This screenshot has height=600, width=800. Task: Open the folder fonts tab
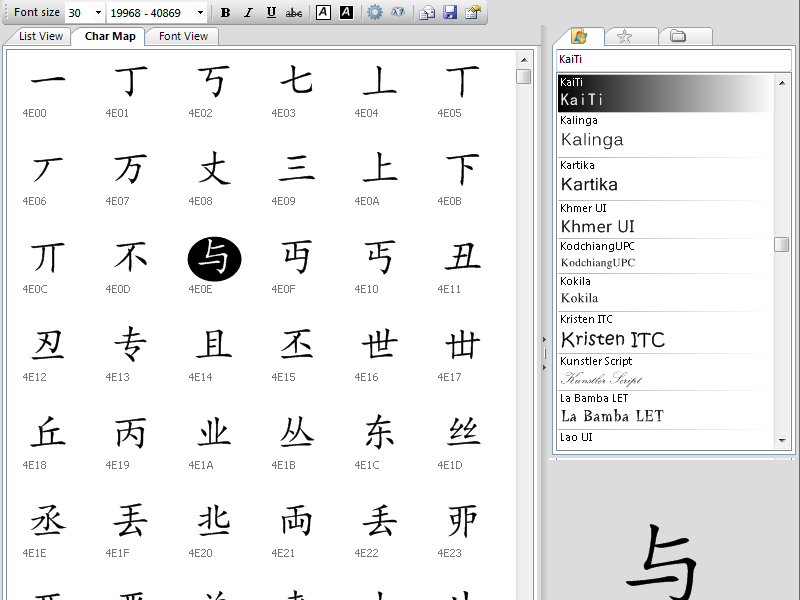click(x=678, y=37)
